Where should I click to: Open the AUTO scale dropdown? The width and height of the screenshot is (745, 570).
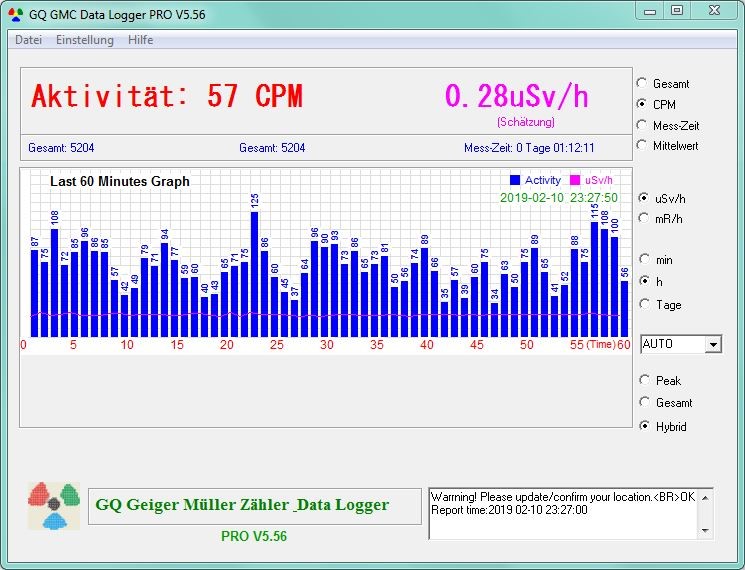click(713, 344)
